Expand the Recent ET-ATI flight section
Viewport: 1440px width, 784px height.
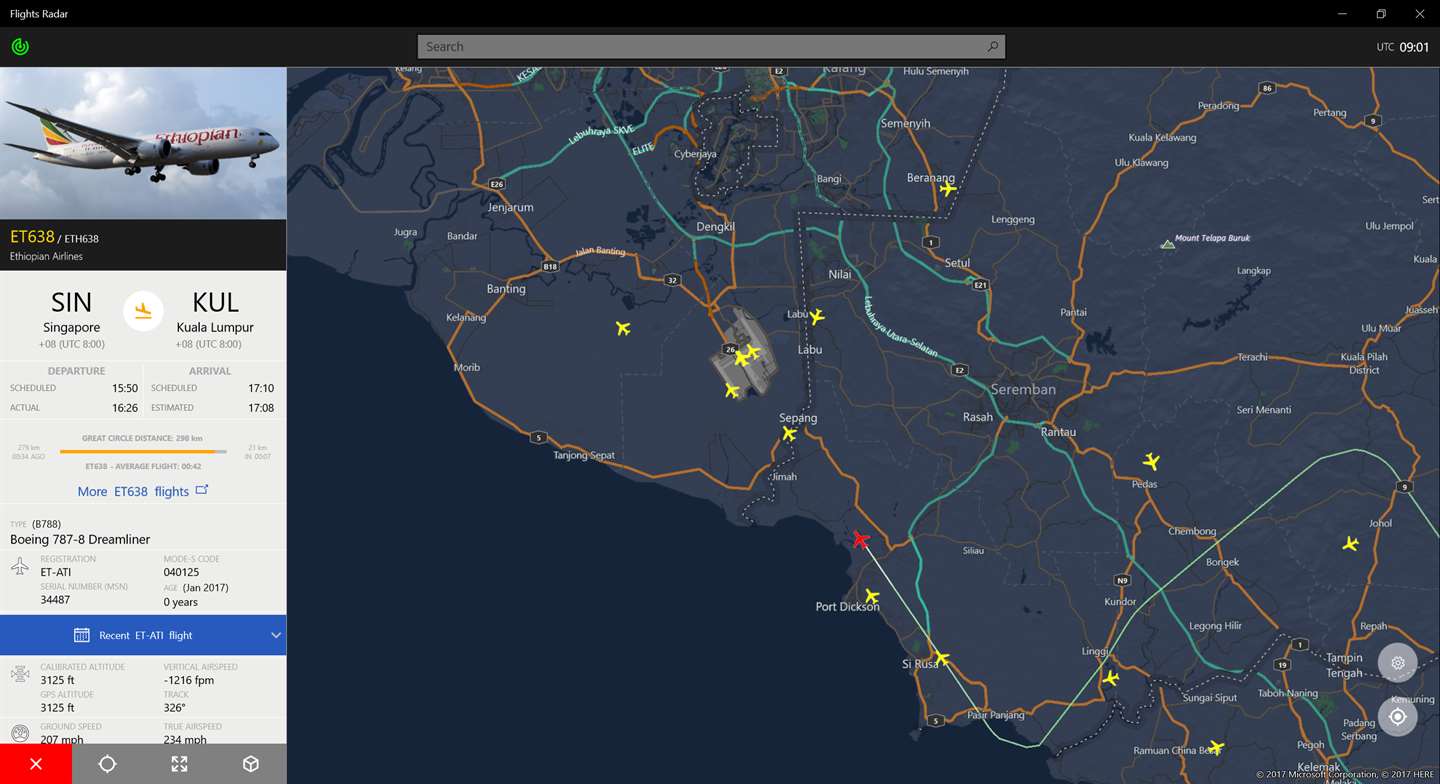143,635
